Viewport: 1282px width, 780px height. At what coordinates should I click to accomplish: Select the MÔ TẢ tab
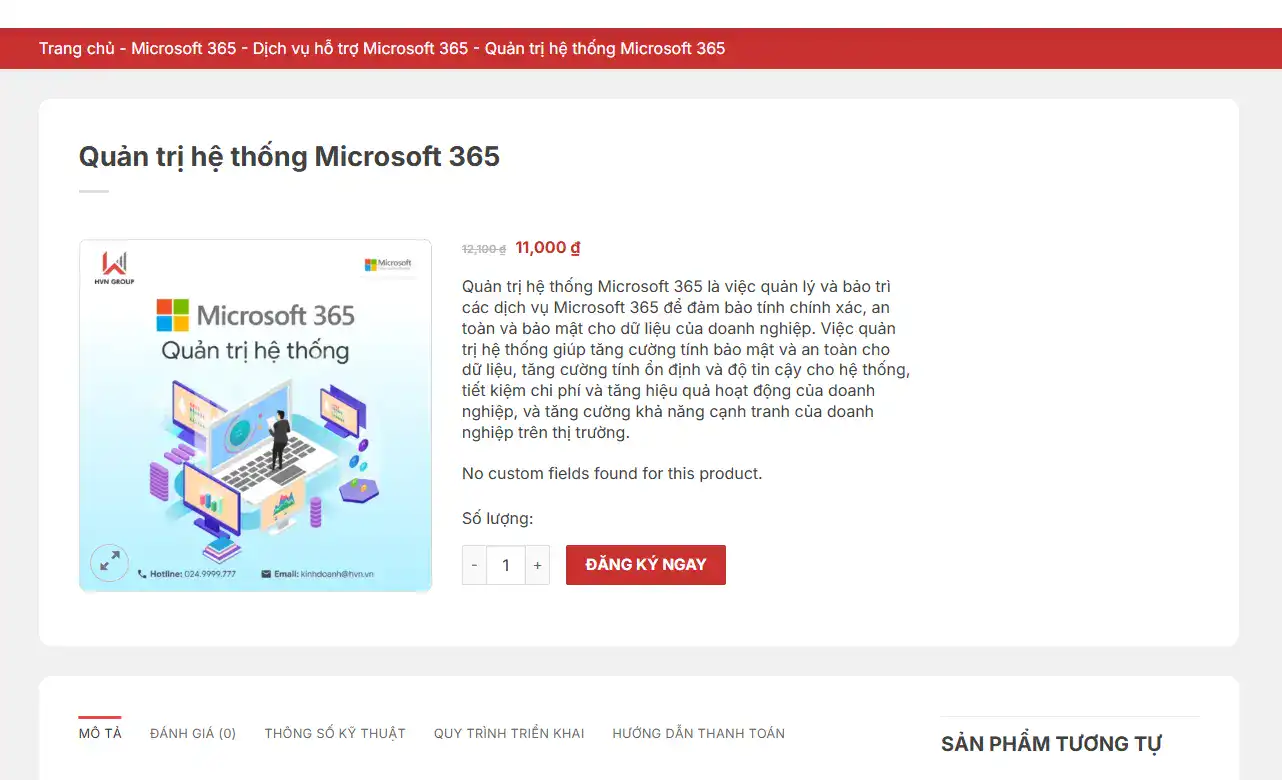pyautogui.click(x=100, y=733)
